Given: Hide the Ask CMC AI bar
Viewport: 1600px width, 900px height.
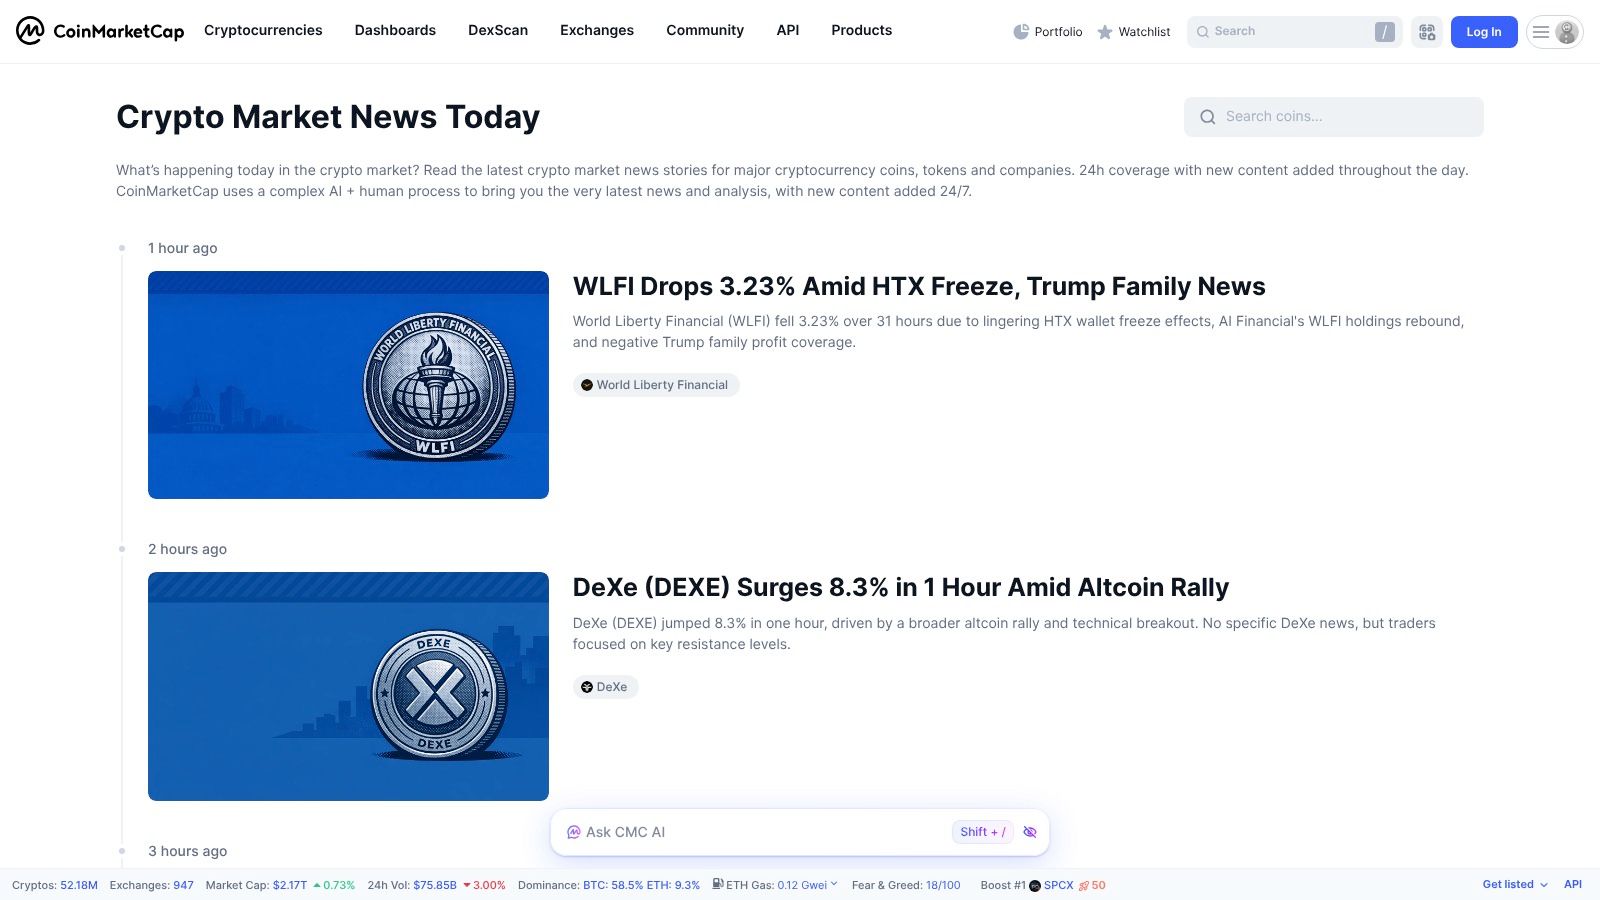Looking at the screenshot, I should tap(1030, 832).
